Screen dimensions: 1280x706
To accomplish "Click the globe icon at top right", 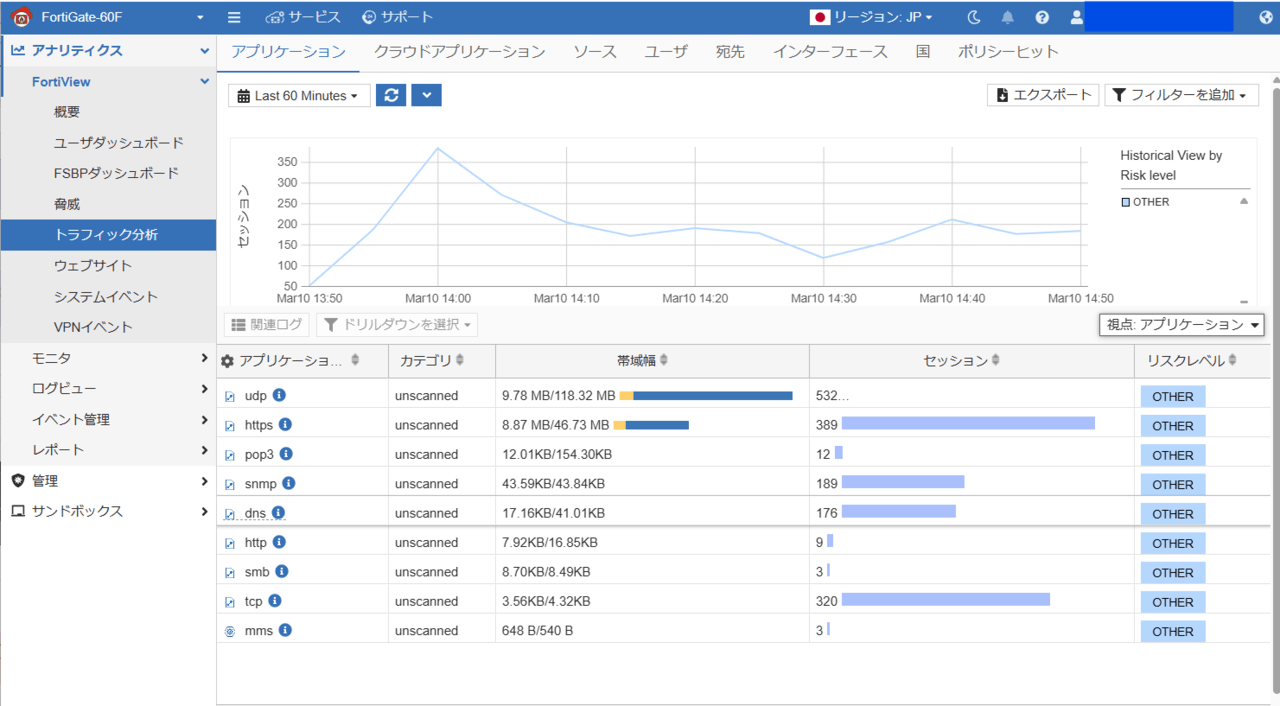I will 1264,16.
